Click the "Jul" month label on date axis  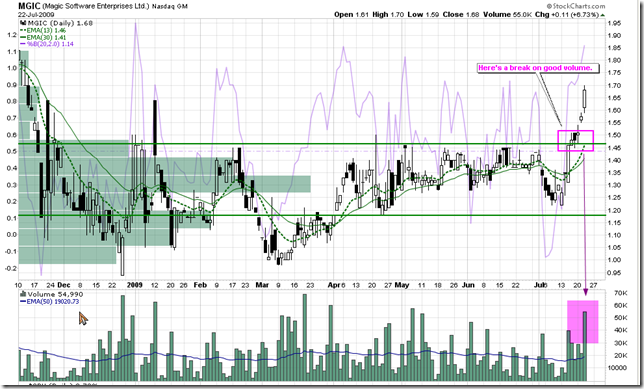pyautogui.click(x=540, y=285)
